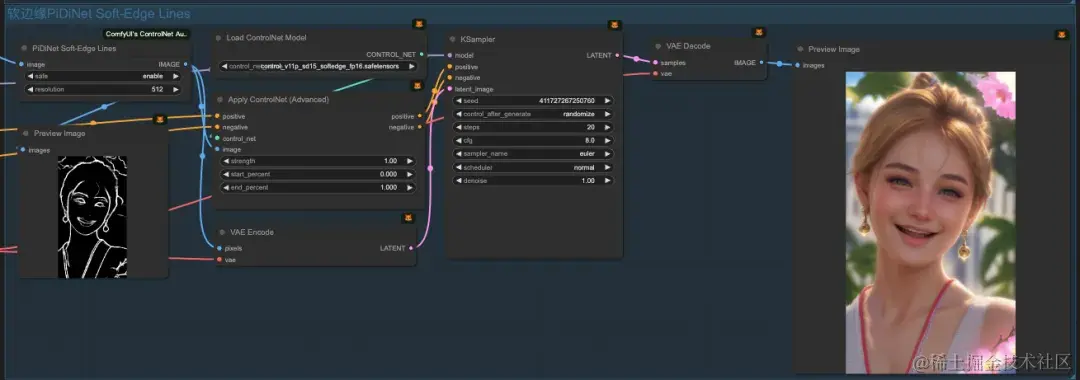The width and height of the screenshot is (1080, 380).
Task: Click the generated portrait preview image
Action: [931, 222]
